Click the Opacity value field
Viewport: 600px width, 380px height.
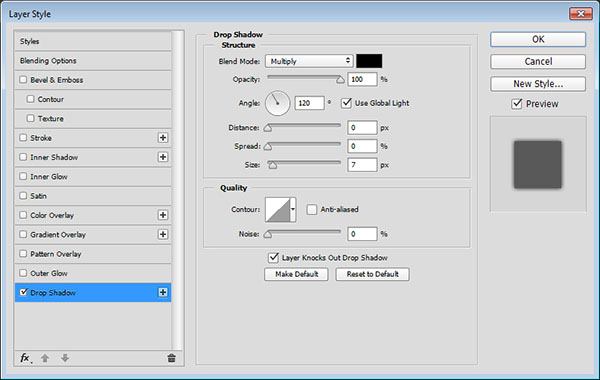362,79
